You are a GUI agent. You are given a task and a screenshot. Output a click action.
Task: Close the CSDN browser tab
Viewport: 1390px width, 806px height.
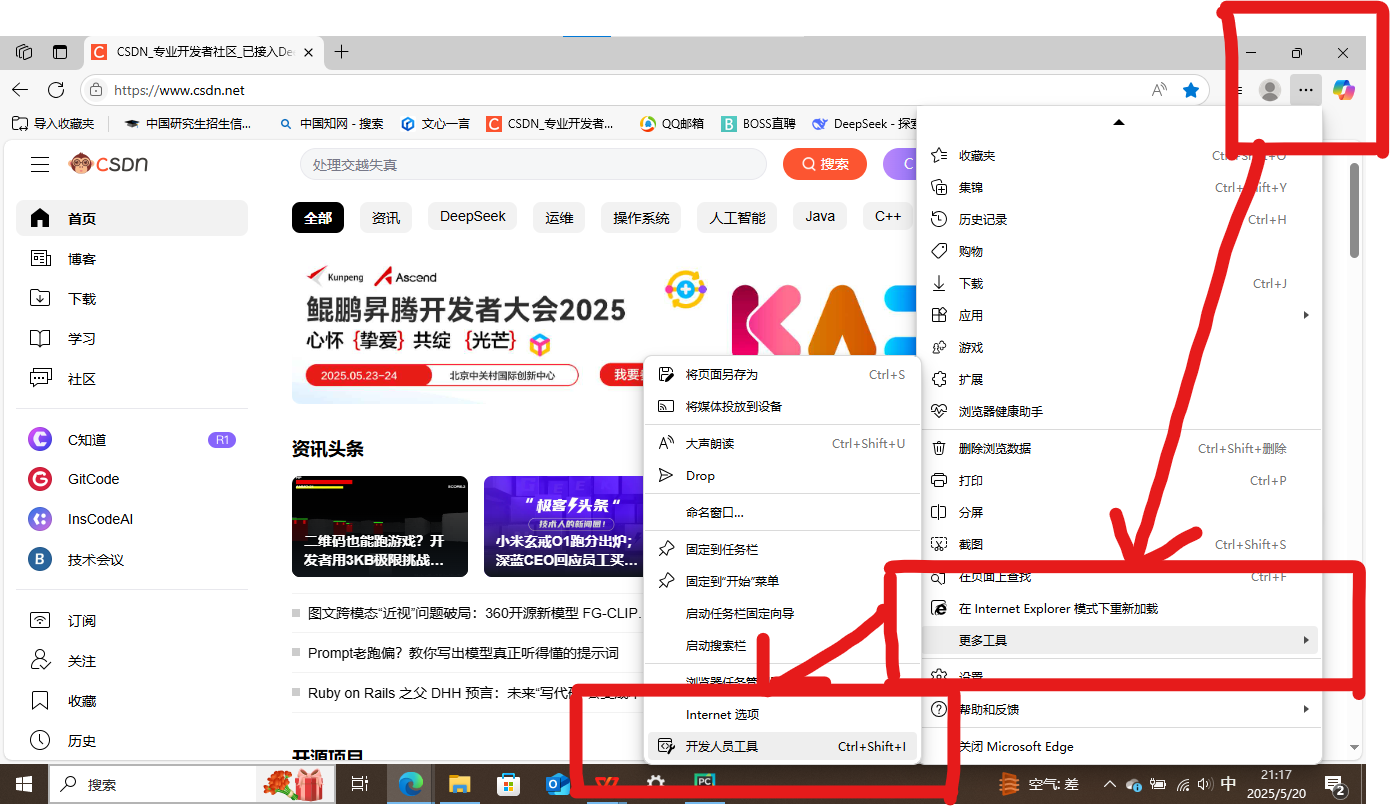[x=308, y=52]
